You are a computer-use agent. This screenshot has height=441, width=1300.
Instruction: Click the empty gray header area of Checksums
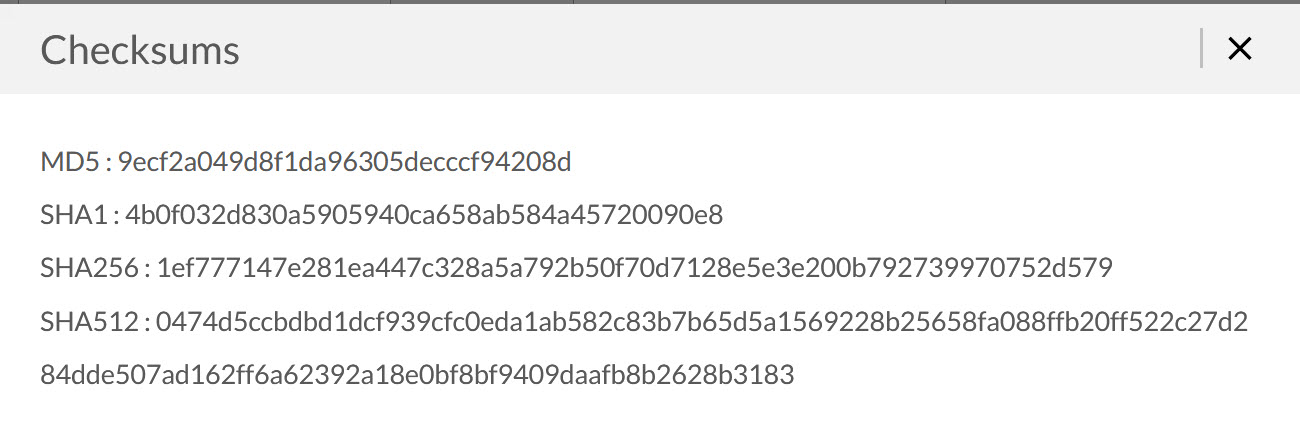(700, 50)
